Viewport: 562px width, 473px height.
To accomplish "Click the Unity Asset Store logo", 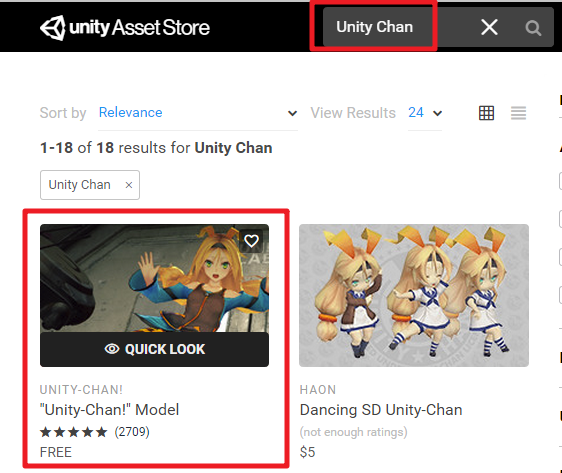I will tap(124, 28).
